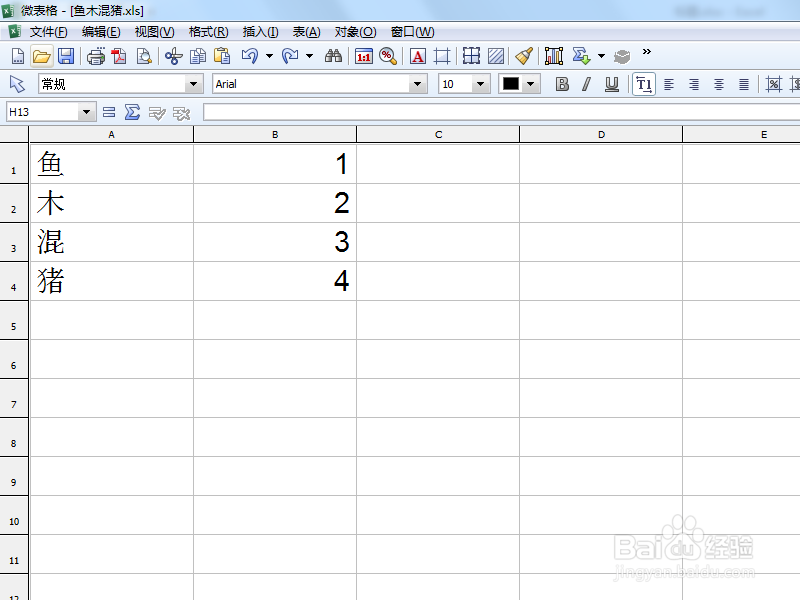Open the 常规 style dropdown
800x600 pixels.
pyautogui.click(x=193, y=84)
